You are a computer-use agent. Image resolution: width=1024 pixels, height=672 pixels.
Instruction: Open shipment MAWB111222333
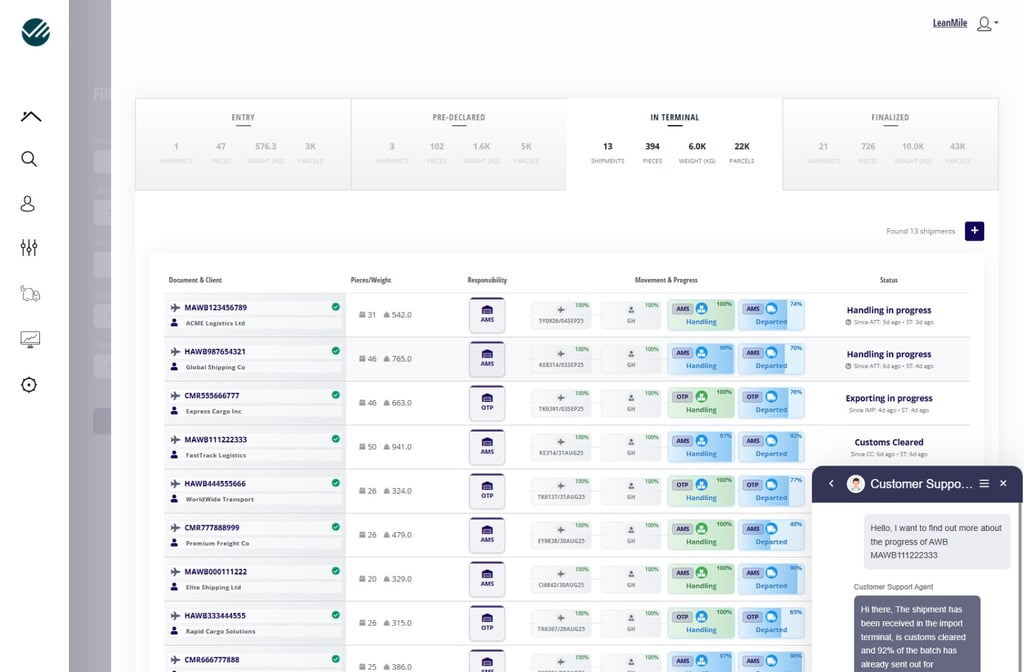point(216,440)
